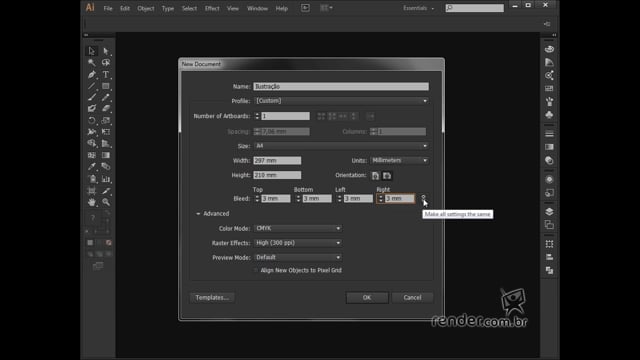Screen dimensions: 640x360
Task: Click the Bottom bleed value field
Action: pyautogui.click(x=317, y=198)
